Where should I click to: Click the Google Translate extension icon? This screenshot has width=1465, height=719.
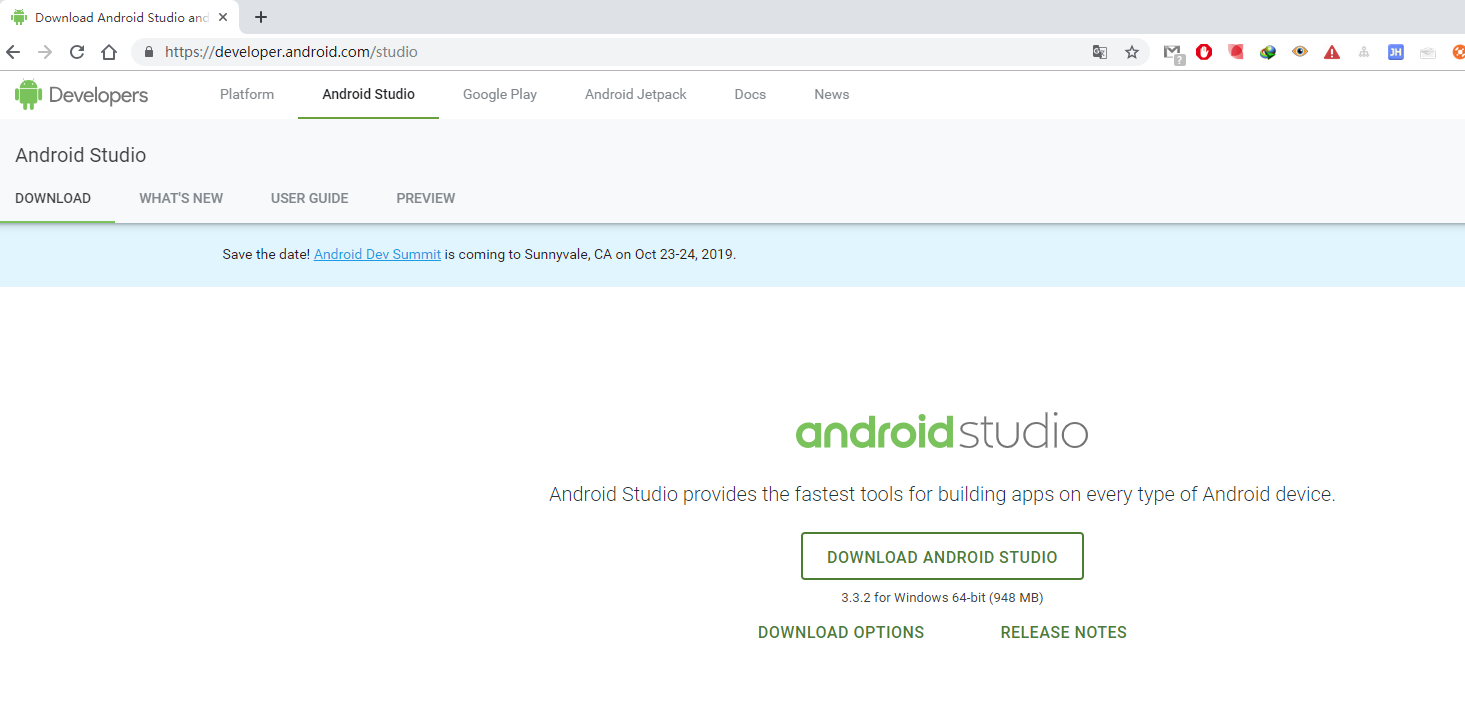(1100, 52)
